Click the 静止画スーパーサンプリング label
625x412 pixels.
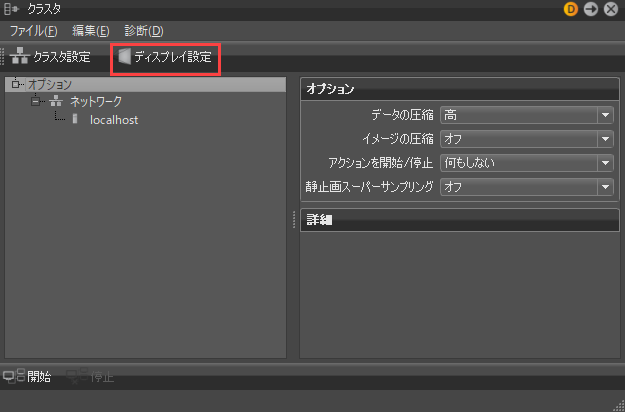click(369, 187)
